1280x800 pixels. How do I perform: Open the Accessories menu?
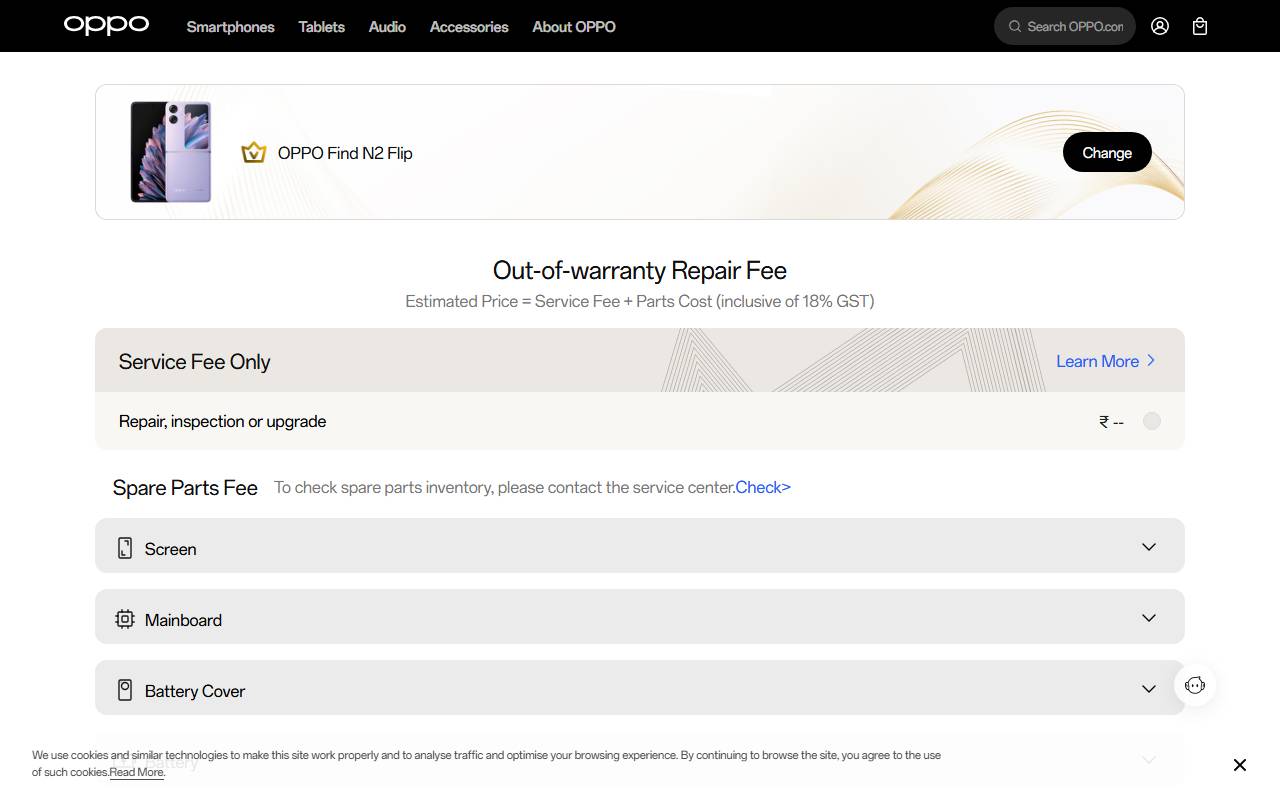[468, 27]
